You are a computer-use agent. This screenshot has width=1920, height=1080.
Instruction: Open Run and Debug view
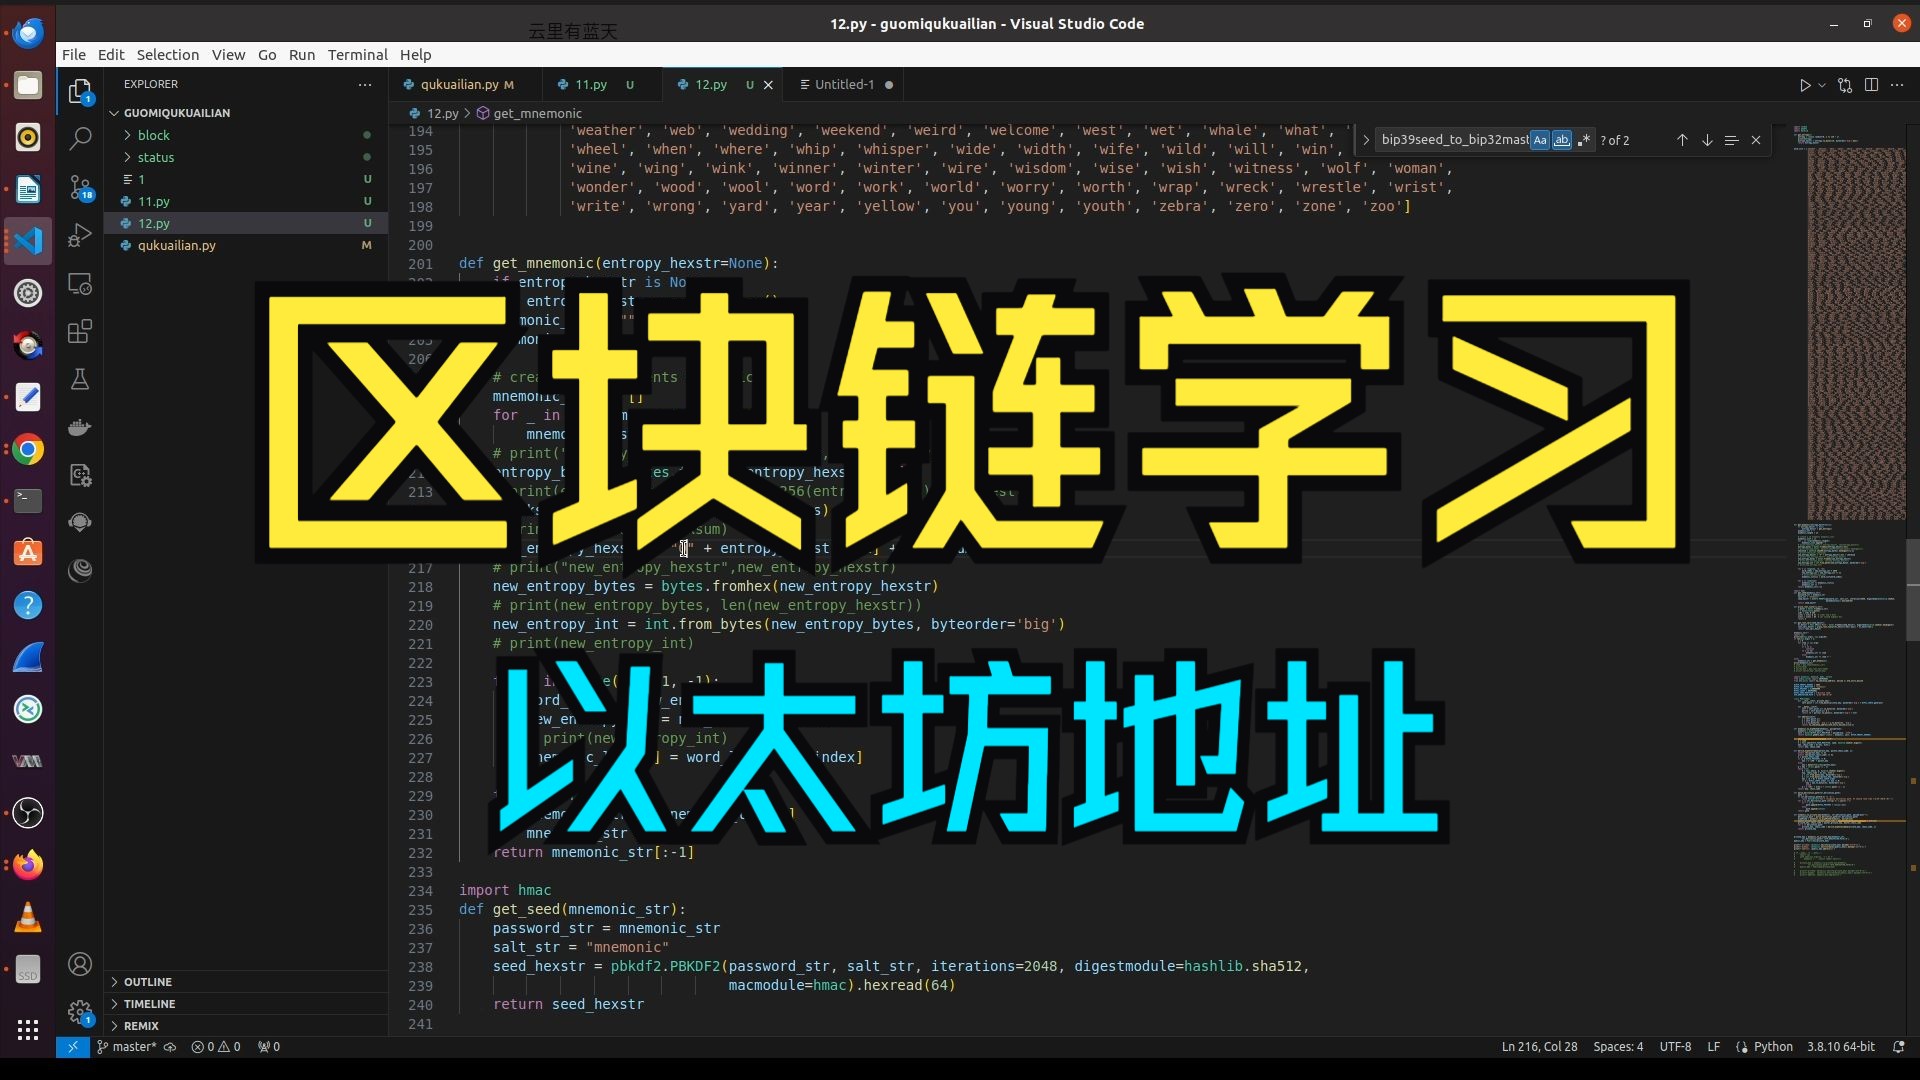tap(80, 236)
